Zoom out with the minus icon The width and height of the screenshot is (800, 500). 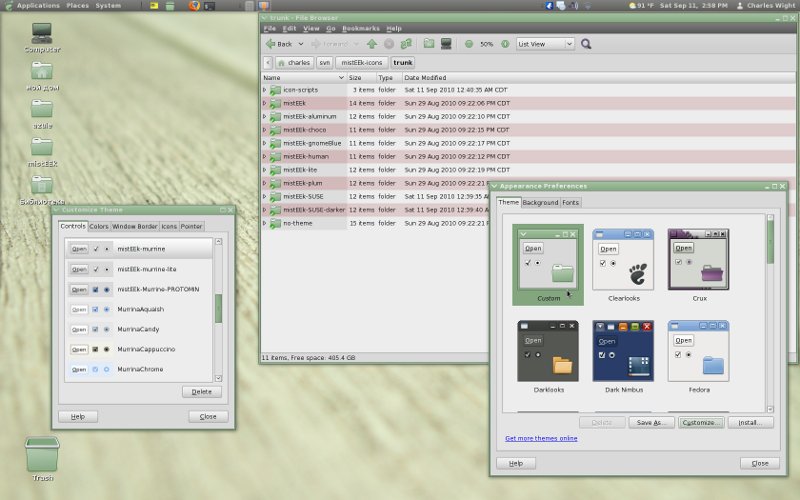coord(469,44)
